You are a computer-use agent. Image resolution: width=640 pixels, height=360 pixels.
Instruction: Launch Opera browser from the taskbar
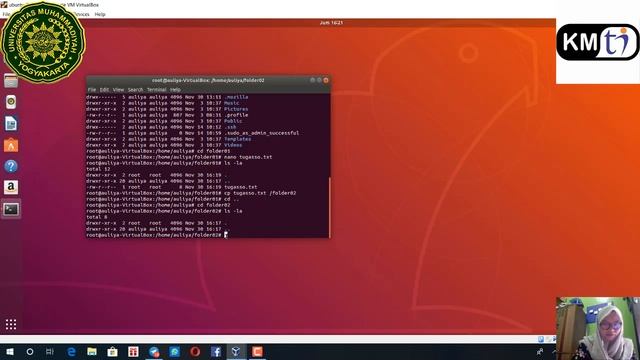[195, 352]
